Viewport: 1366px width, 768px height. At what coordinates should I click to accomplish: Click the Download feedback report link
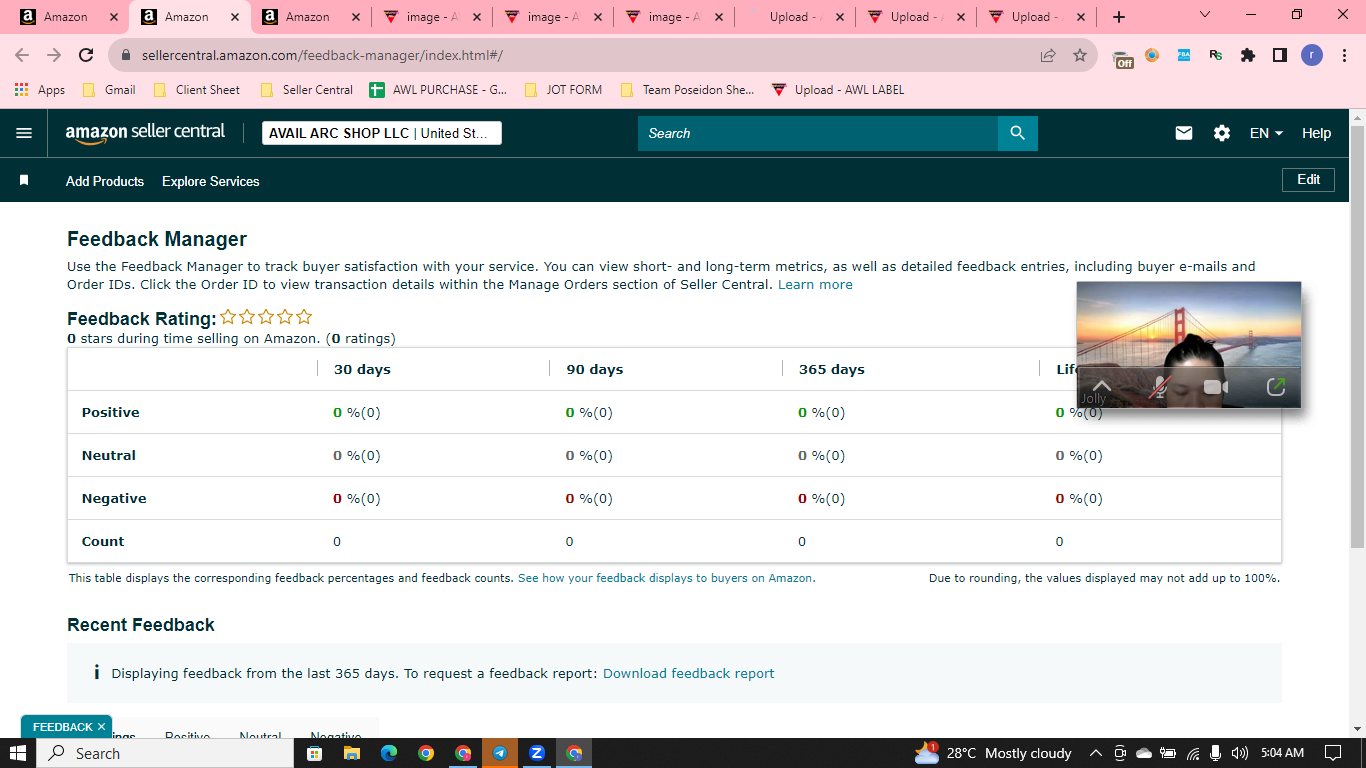click(688, 674)
